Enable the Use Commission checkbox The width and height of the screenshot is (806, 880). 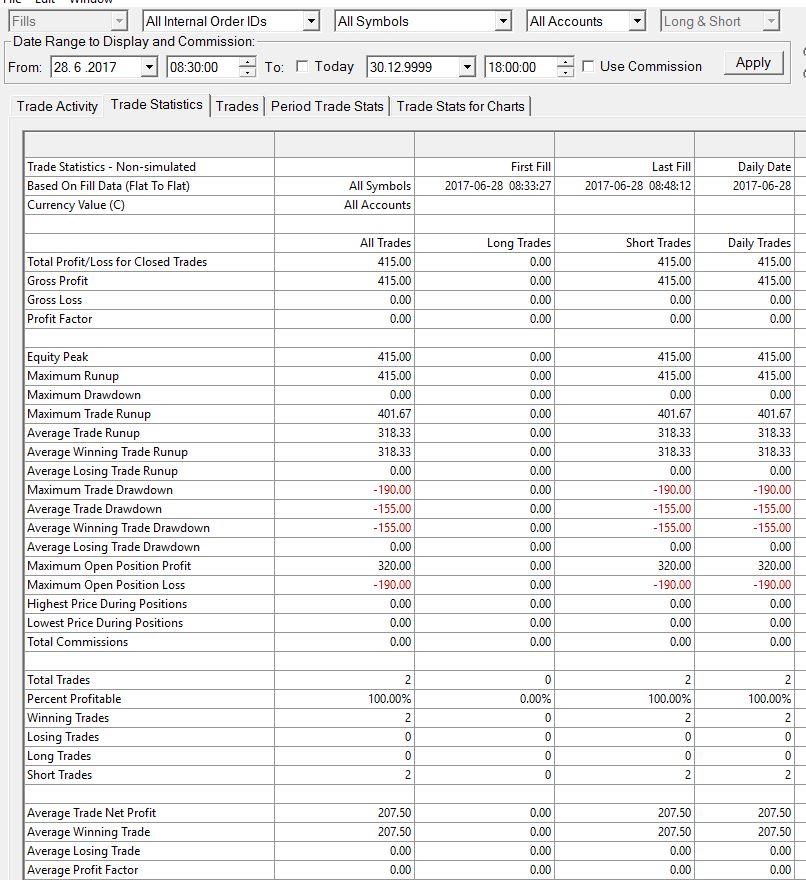pos(588,66)
